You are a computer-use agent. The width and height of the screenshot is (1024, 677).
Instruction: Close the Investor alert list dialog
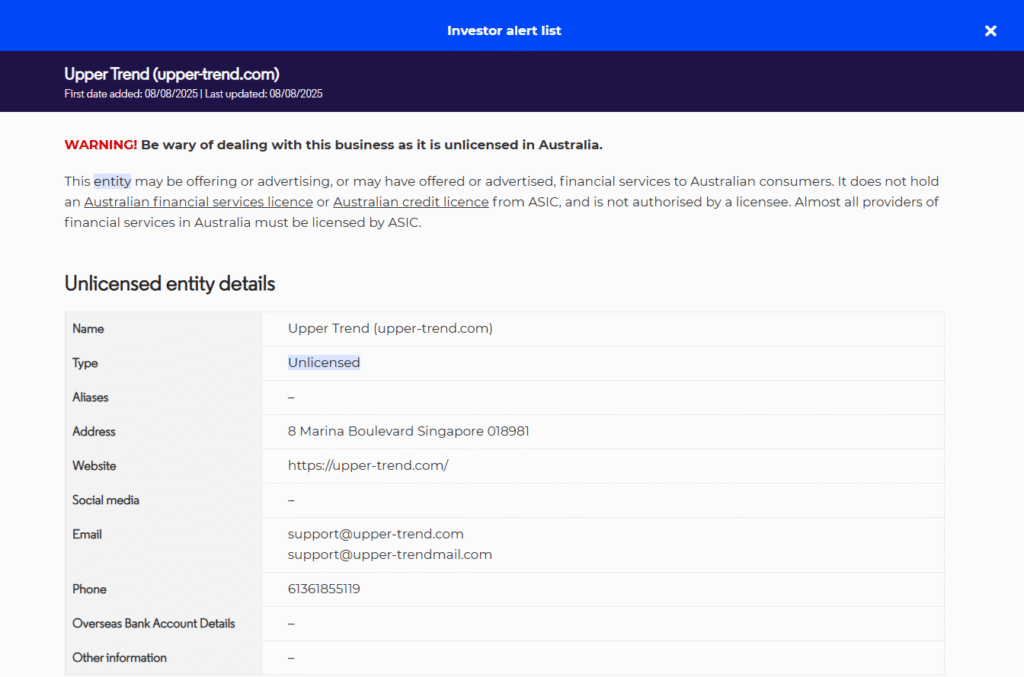(x=990, y=31)
